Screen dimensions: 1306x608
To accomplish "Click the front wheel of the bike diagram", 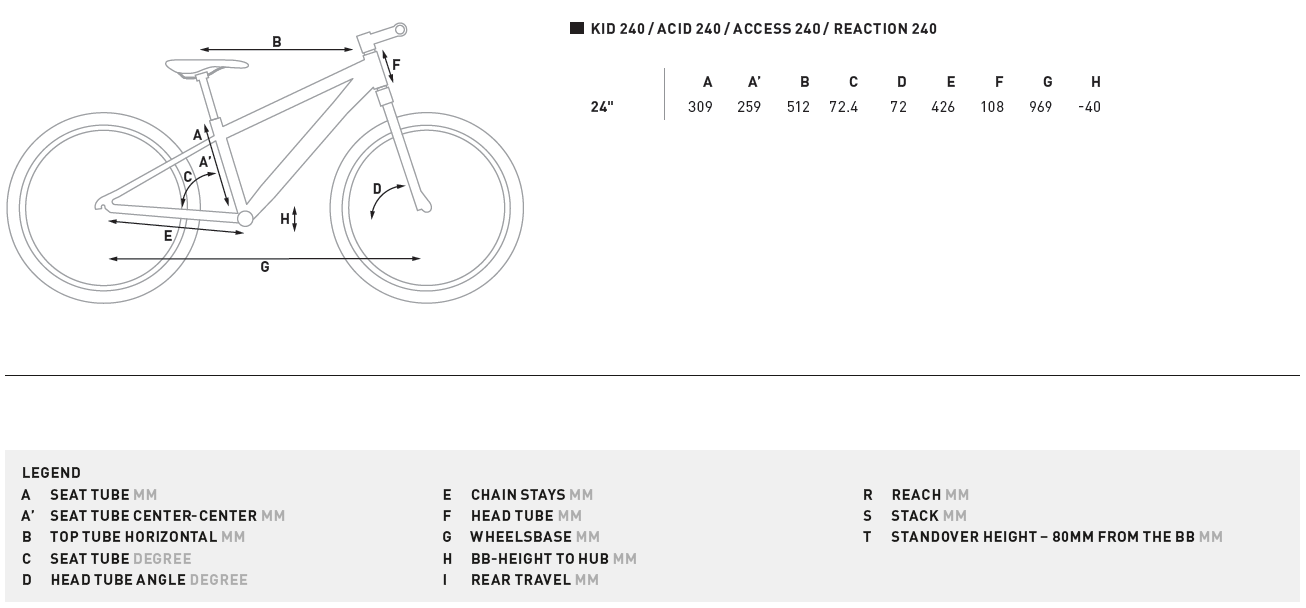I will (x=427, y=208).
